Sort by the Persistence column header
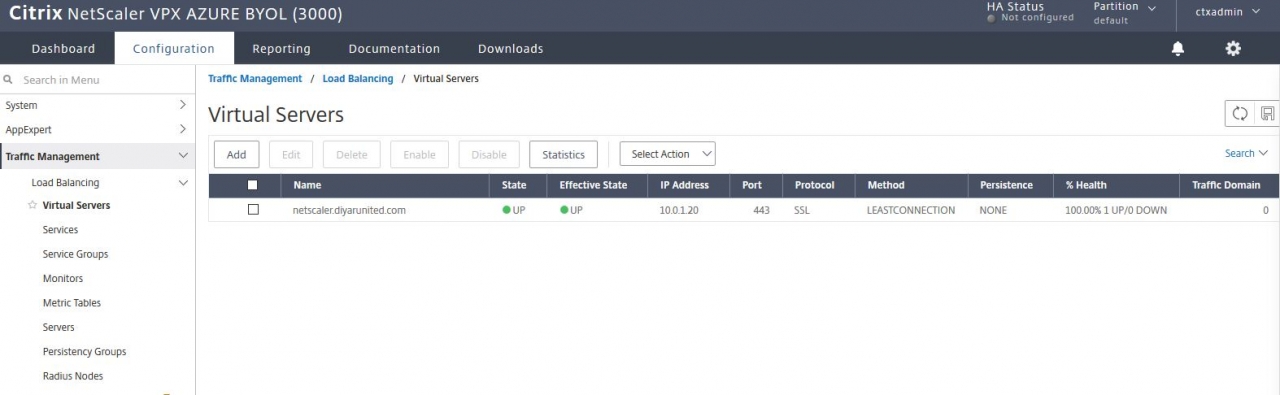Image resolution: width=1280 pixels, height=395 pixels. click(x=1006, y=185)
